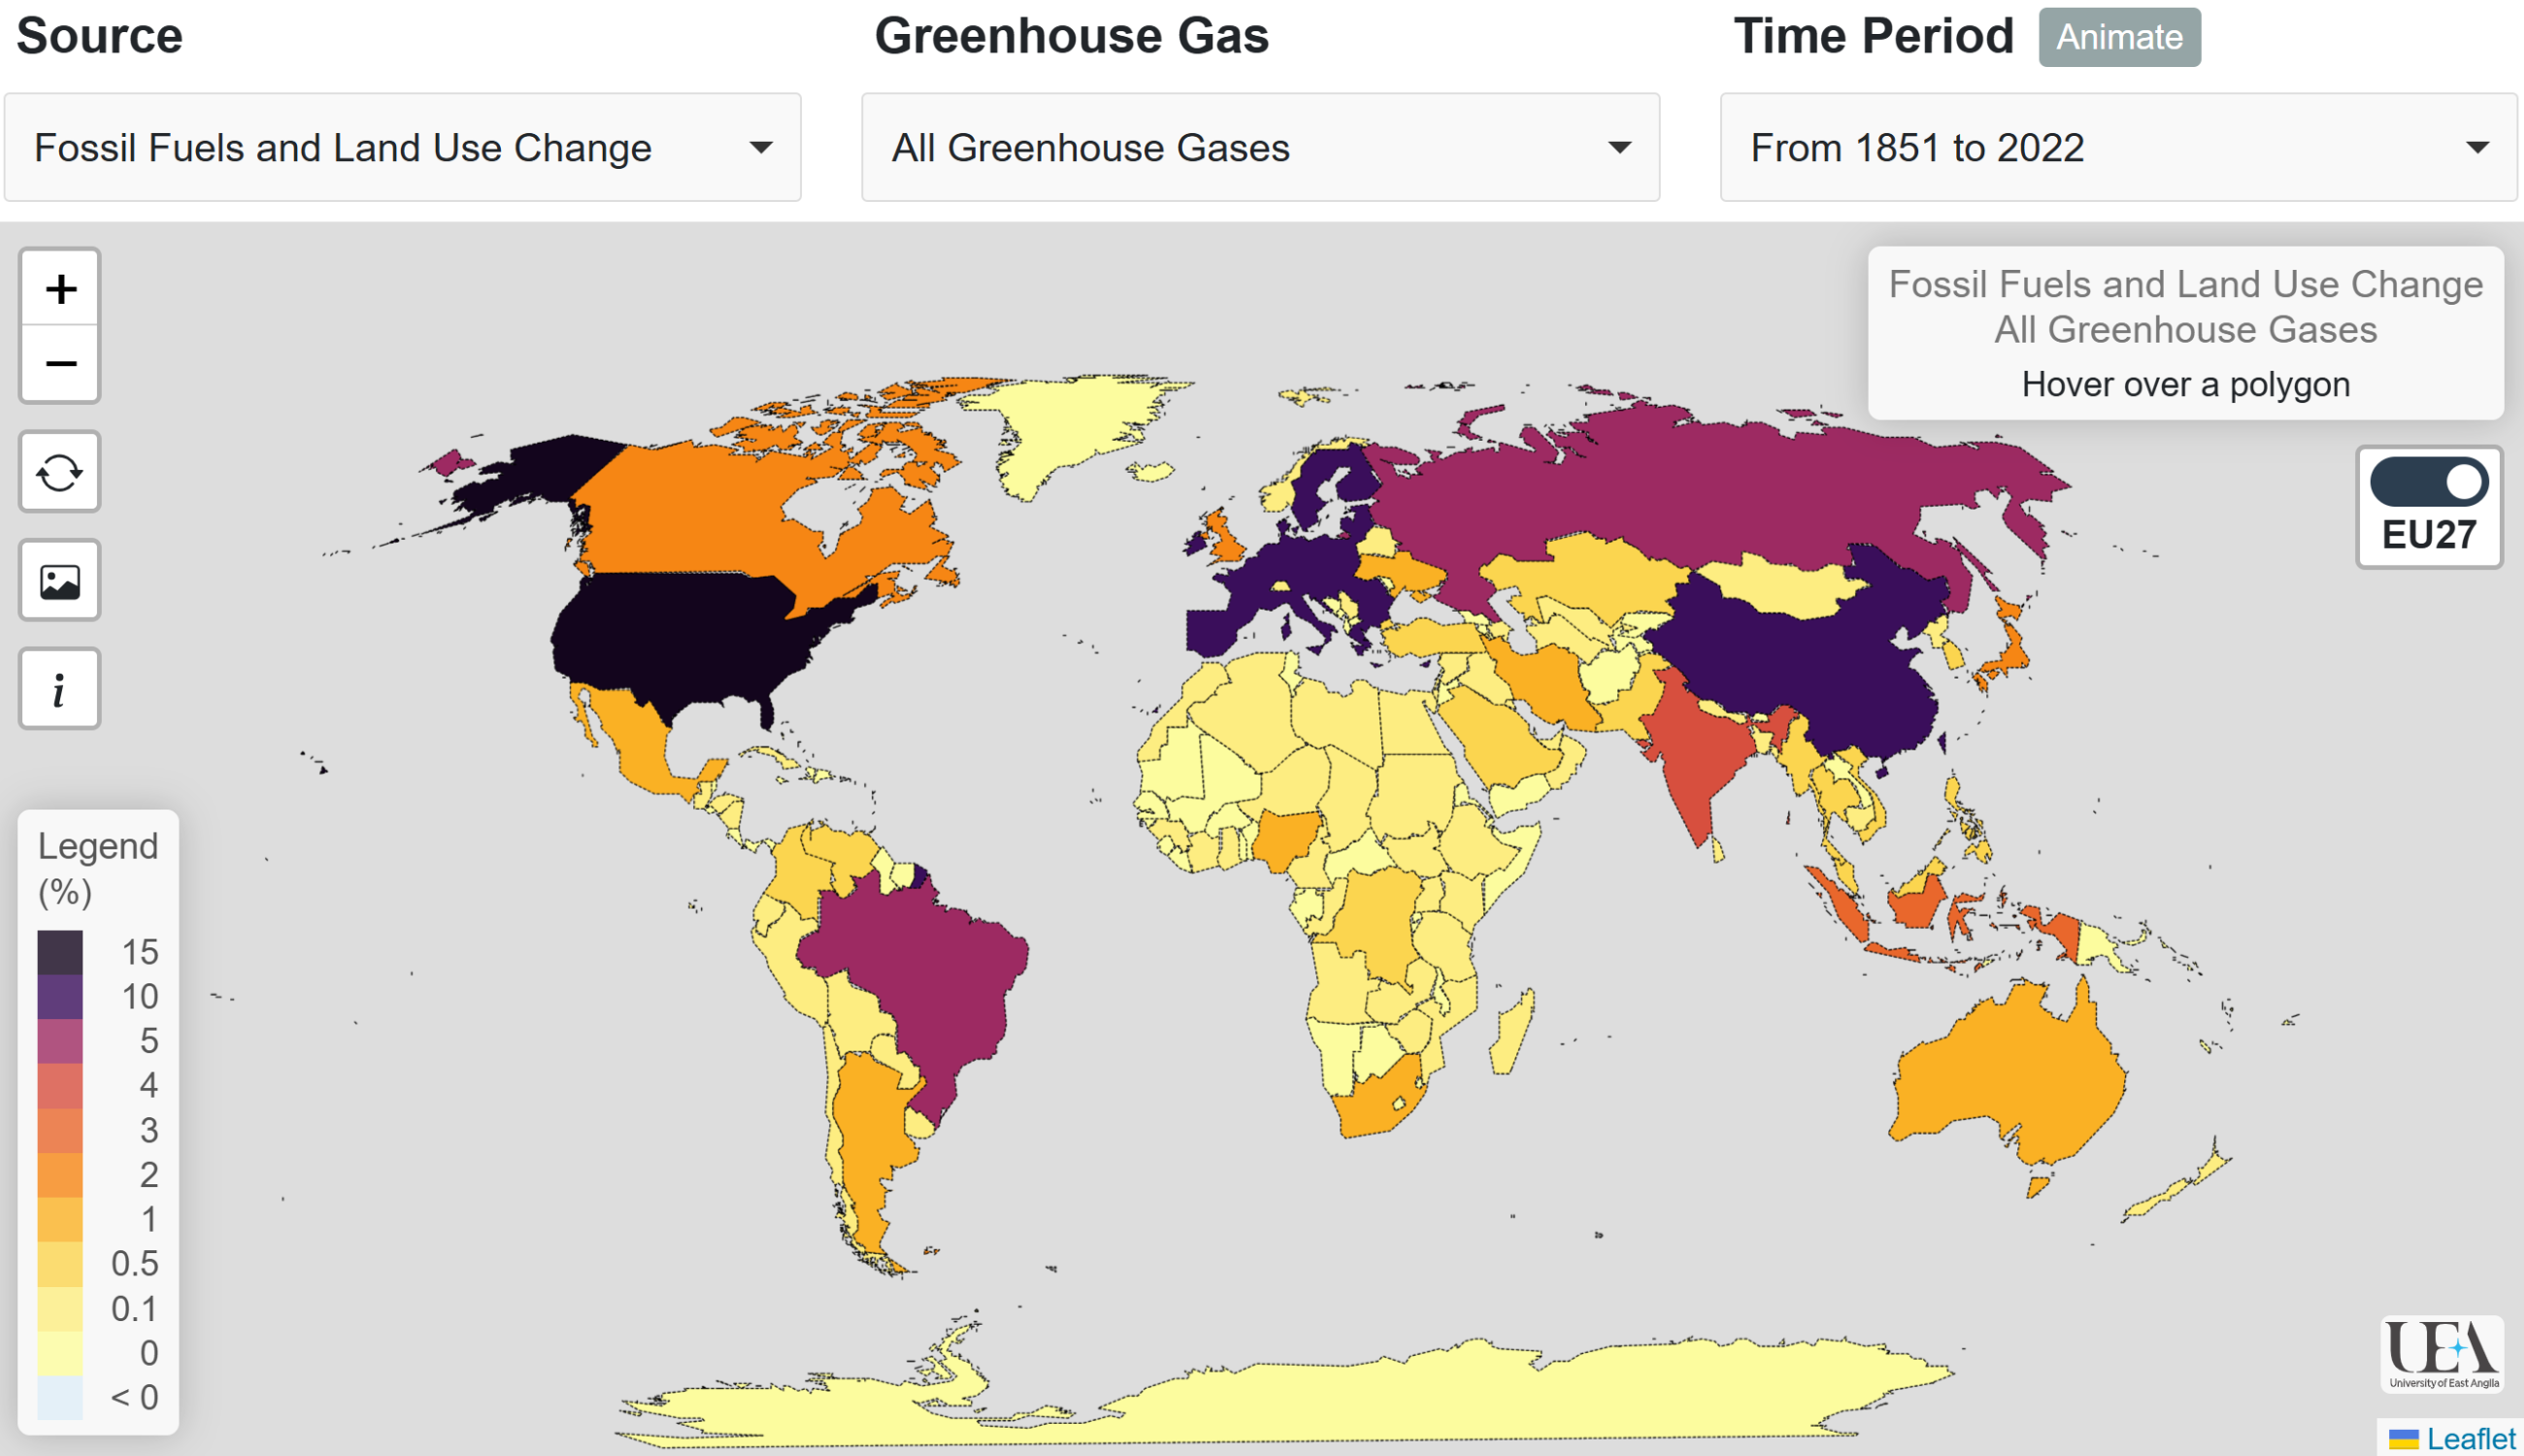Image resolution: width=2524 pixels, height=1456 pixels.
Task: Click the zoom in (+) button
Action: point(60,289)
